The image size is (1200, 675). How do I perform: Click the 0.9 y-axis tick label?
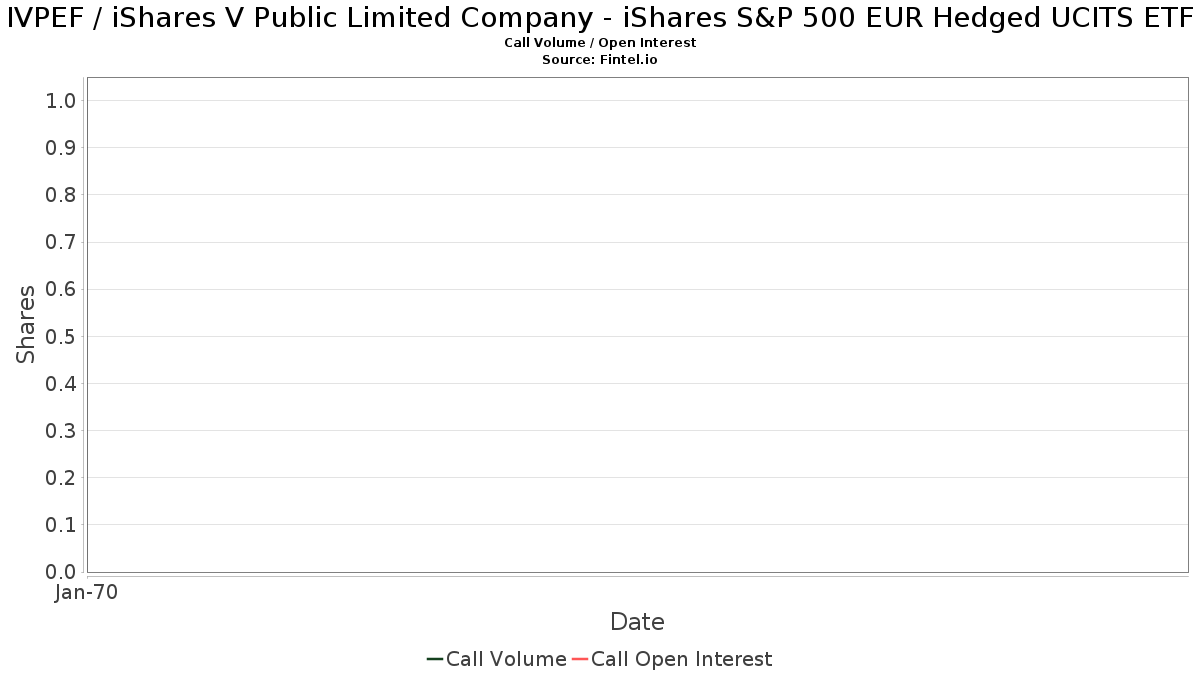61,148
